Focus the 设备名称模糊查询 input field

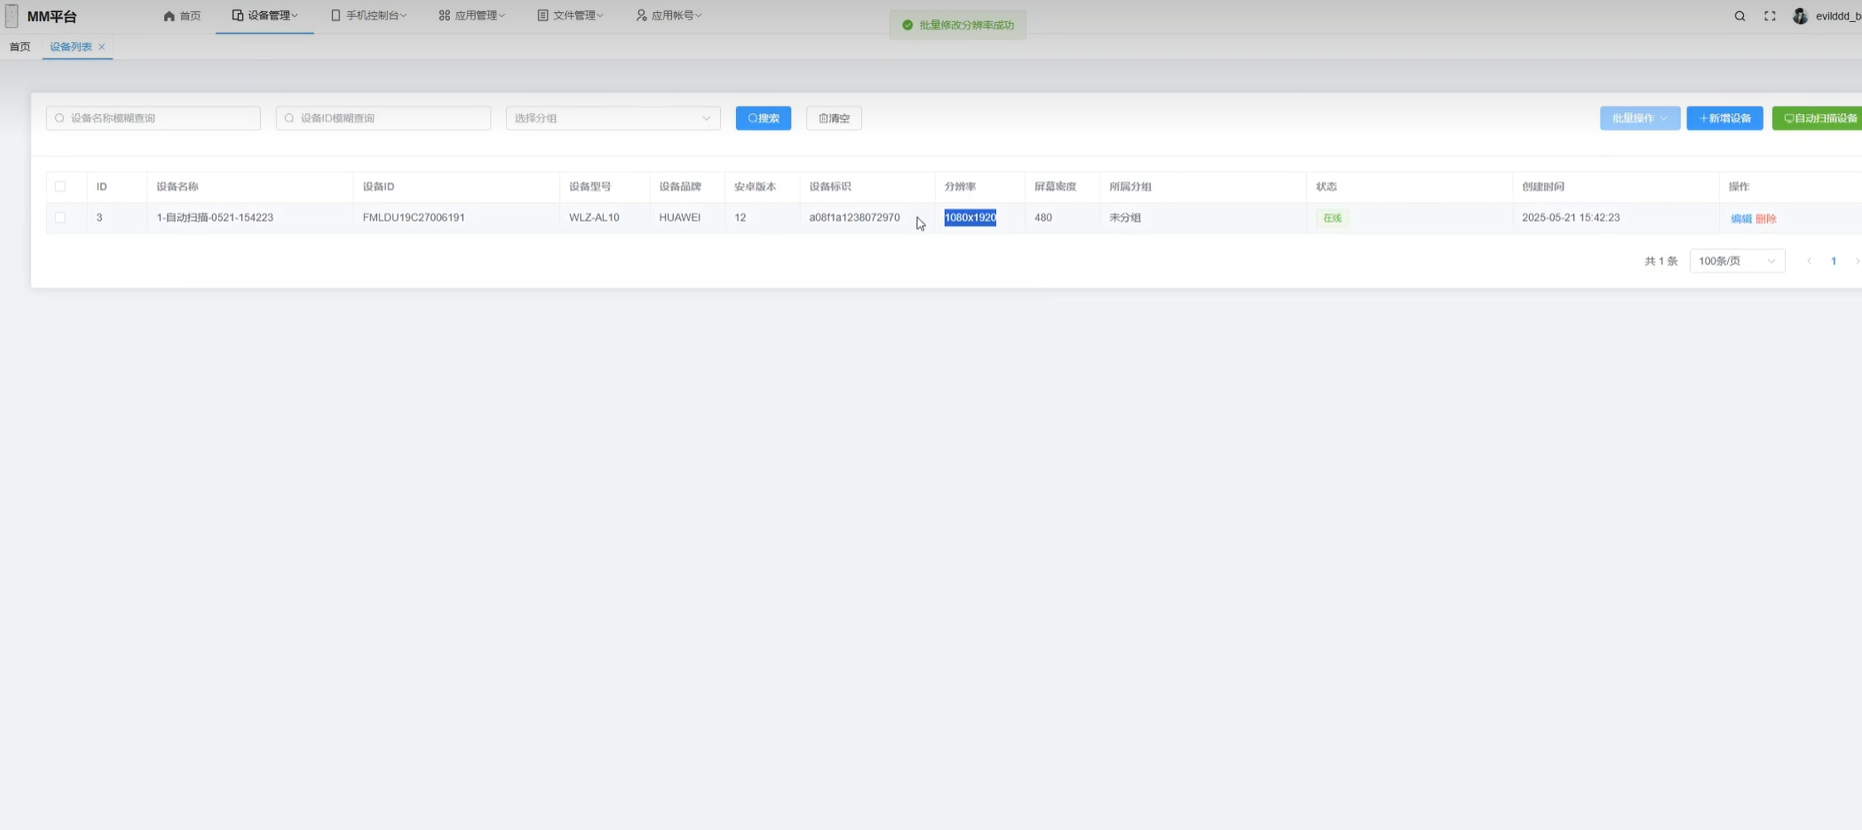point(153,118)
